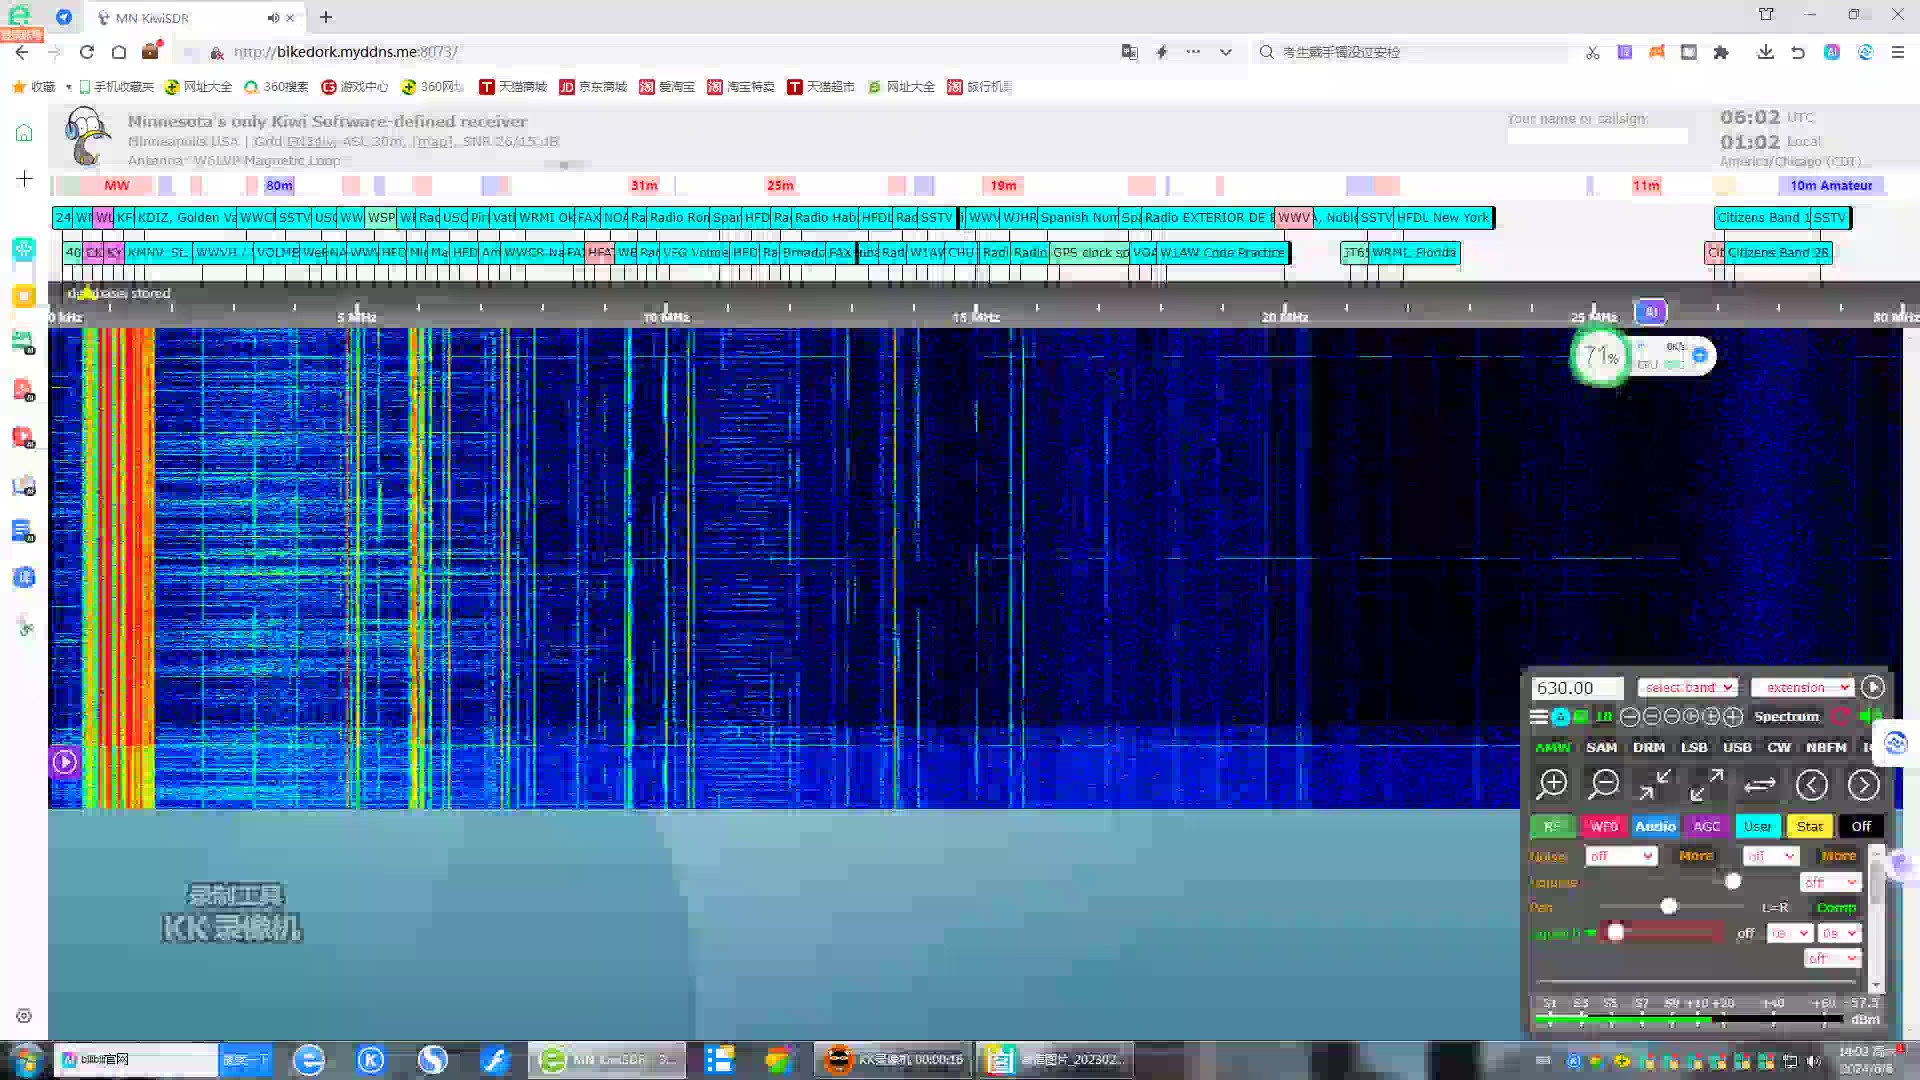The width and height of the screenshot is (1920, 1080).
Task: Switch to the RF tab
Action: click(x=1552, y=826)
